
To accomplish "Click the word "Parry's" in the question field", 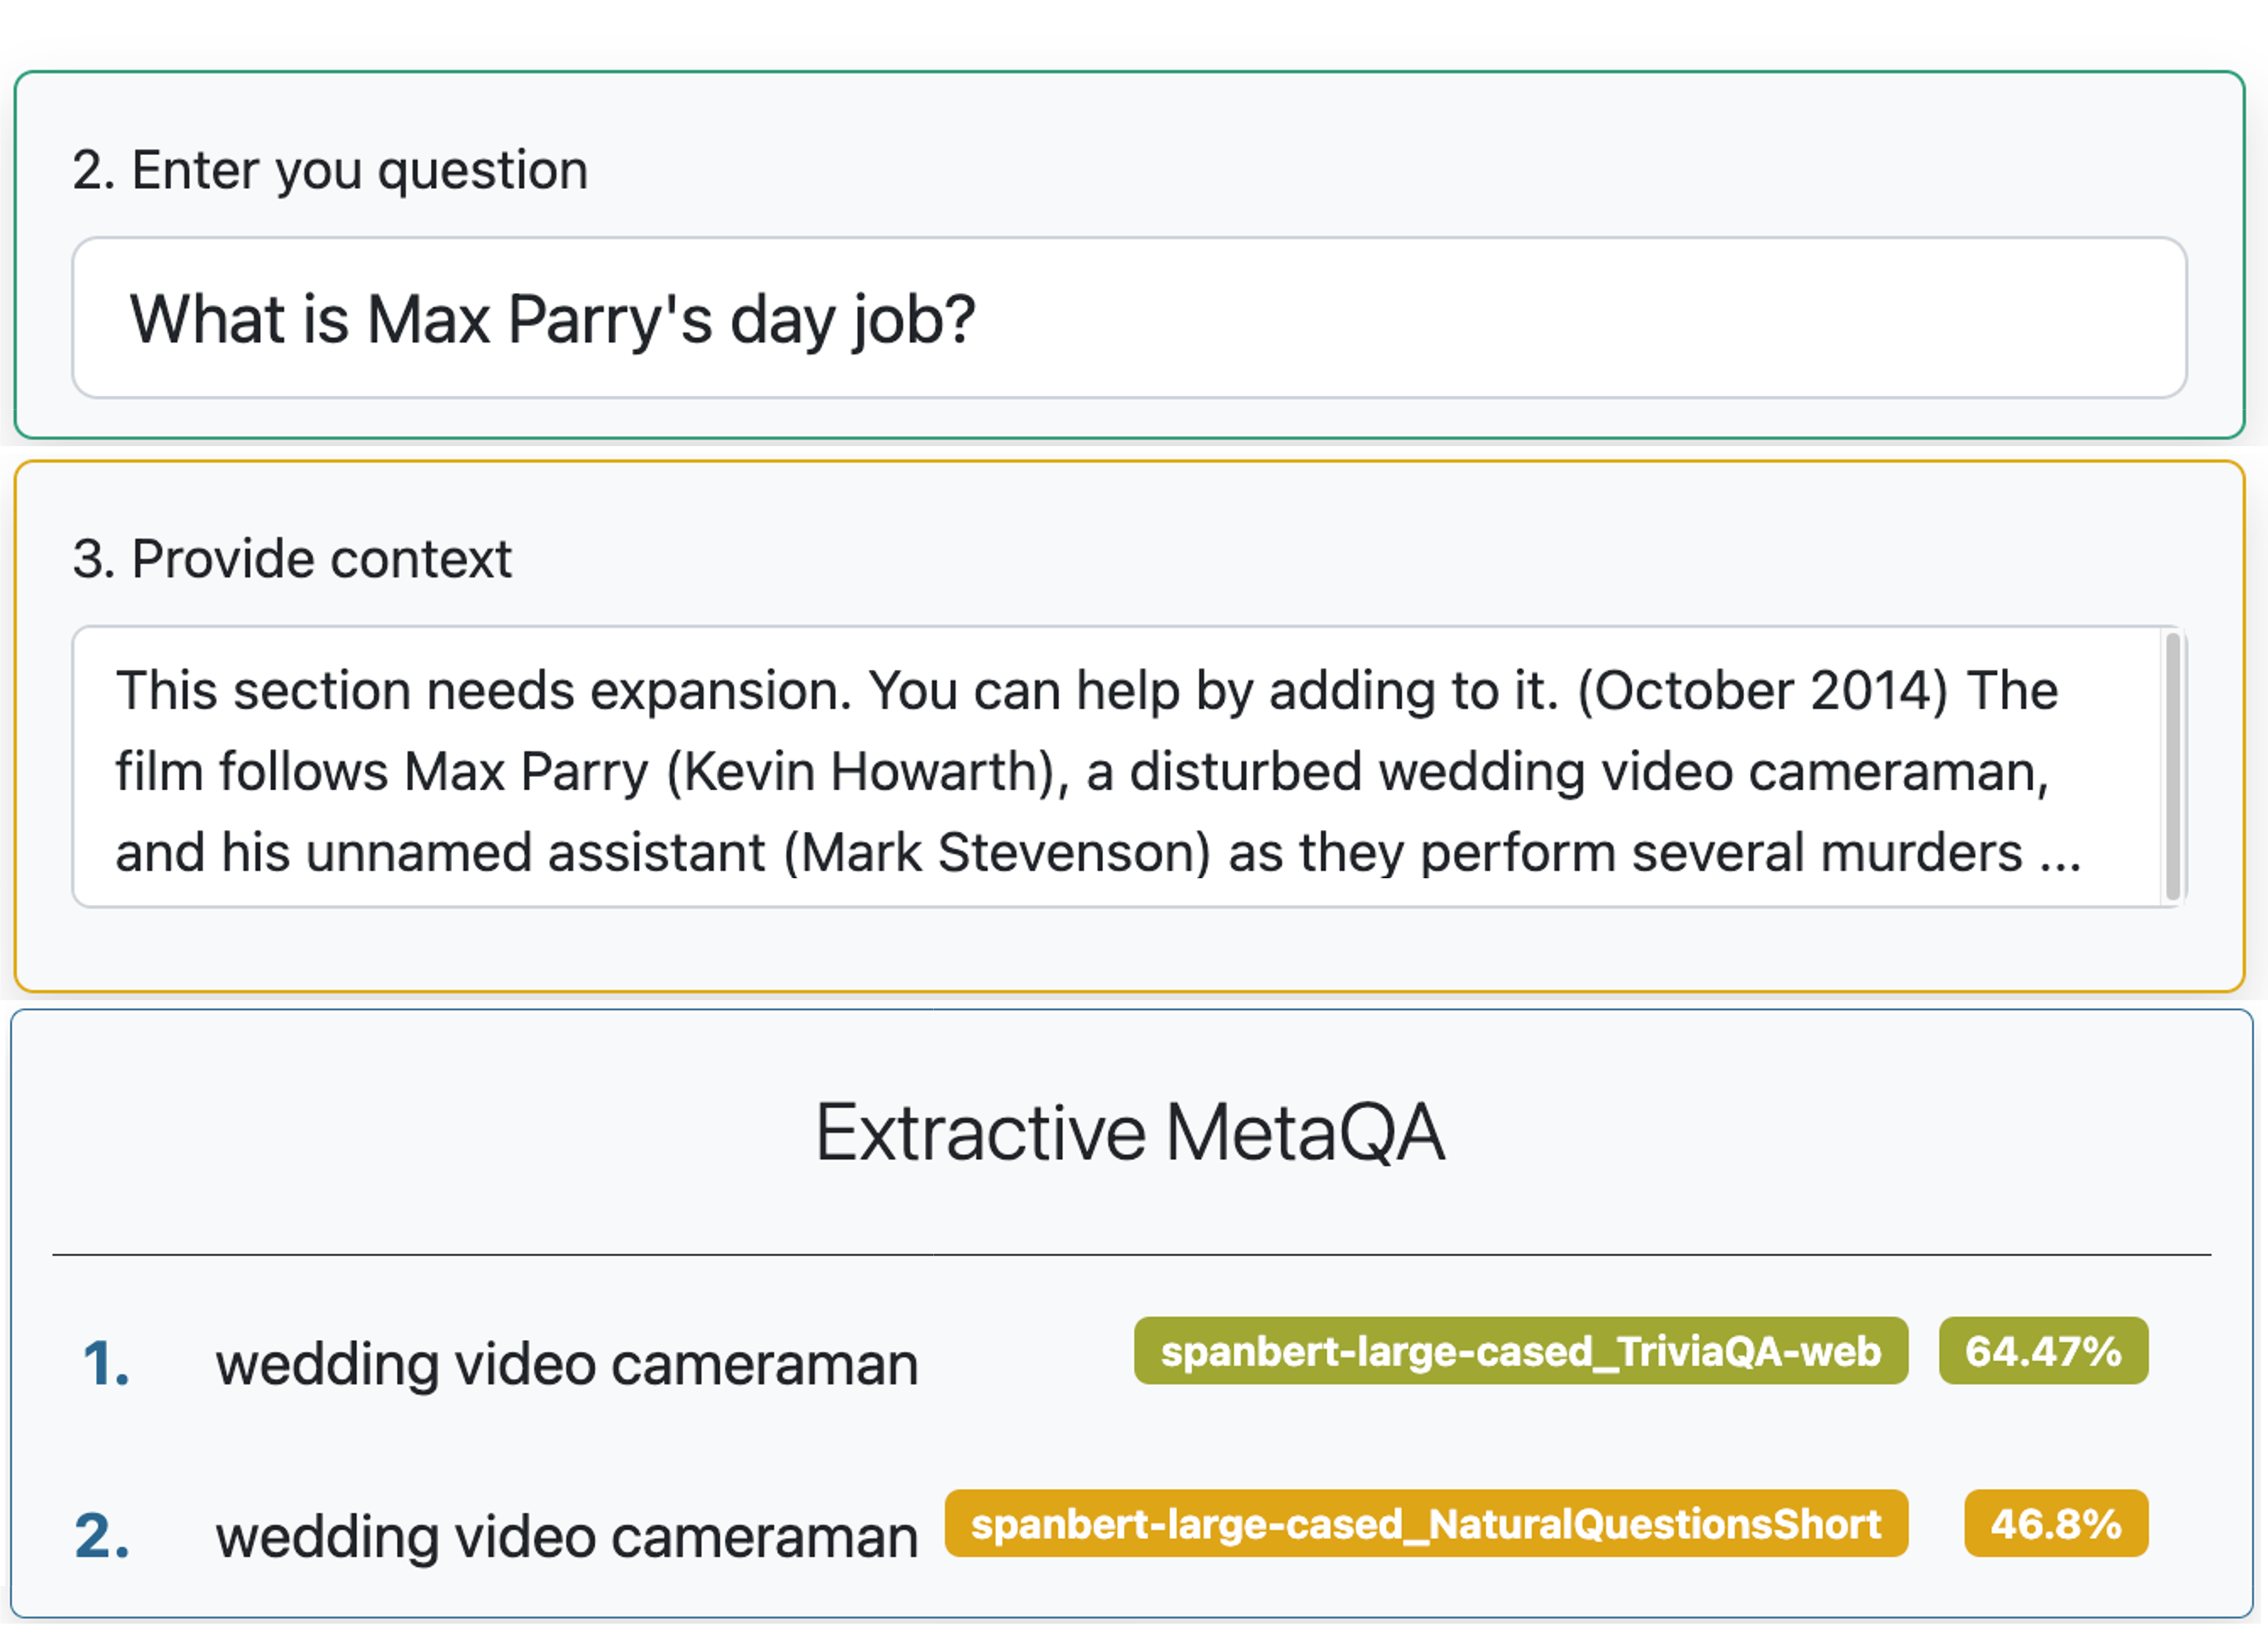I will coord(609,320).
